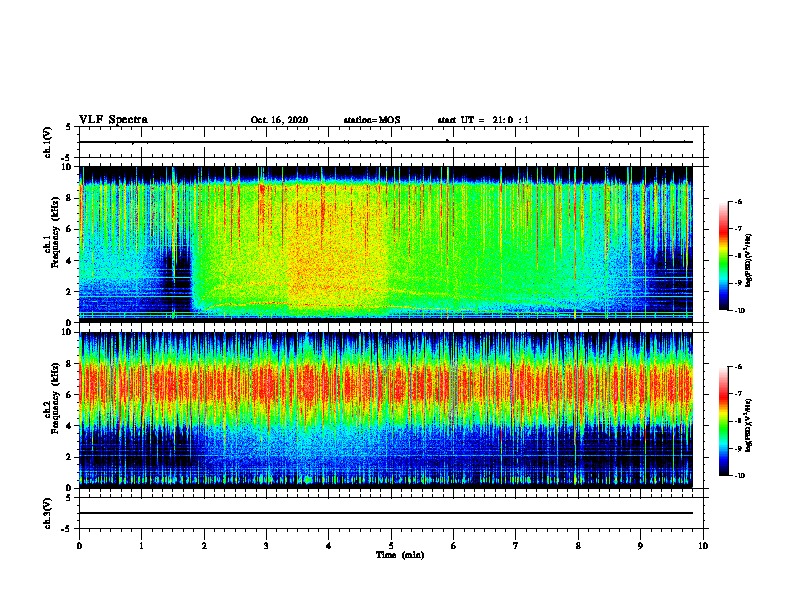Select the 'start UT = 21: 0 : 1' text
Screen dimensions: 792x612
click(483, 120)
